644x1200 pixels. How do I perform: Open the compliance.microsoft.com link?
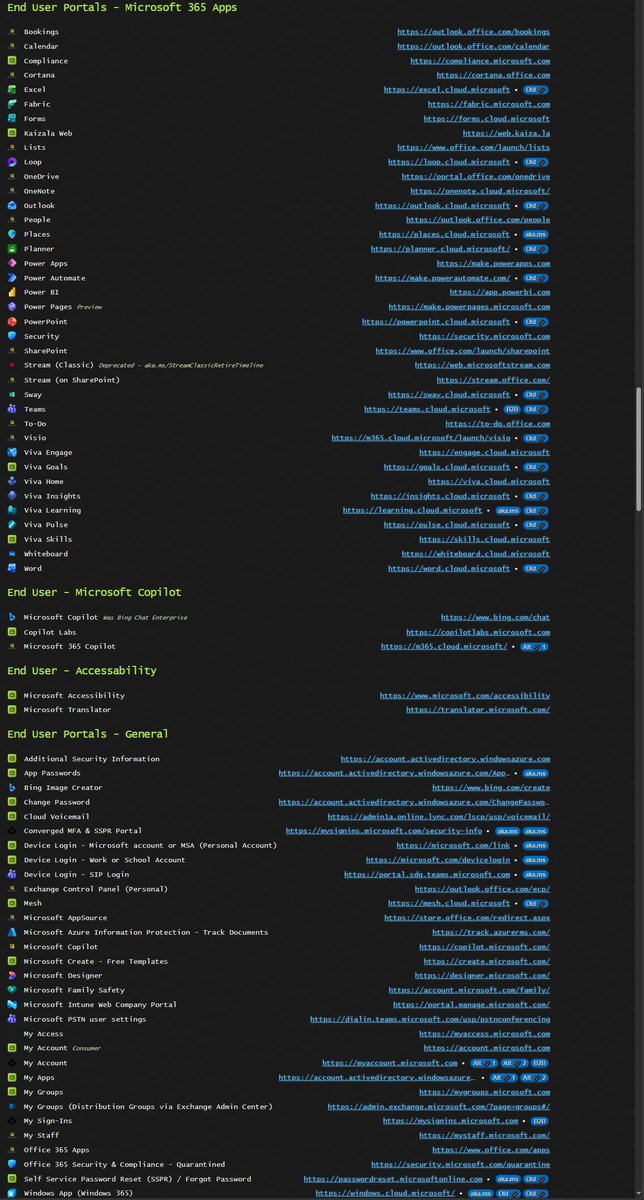click(480, 61)
